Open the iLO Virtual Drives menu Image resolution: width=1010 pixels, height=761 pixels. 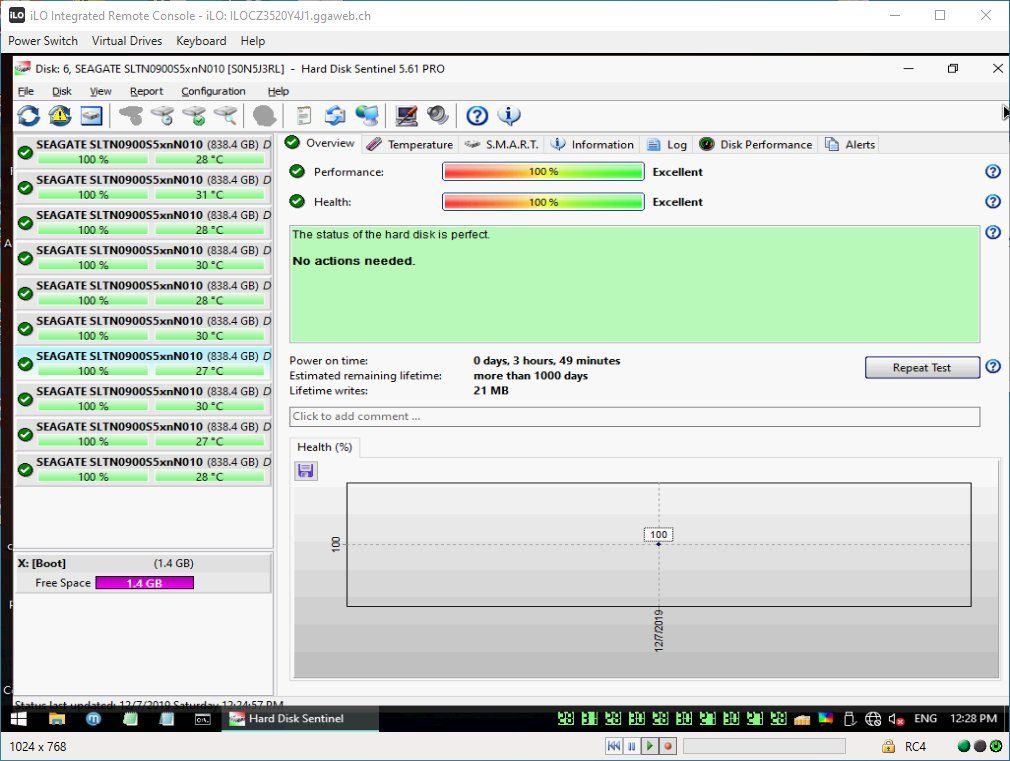127,41
